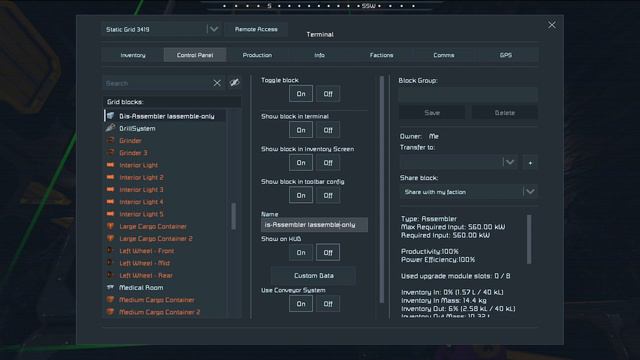The width and height of the screenshot is (640, 360).
Task: Select Interior Light 3 entry
Action: click(x=165, y=189)
